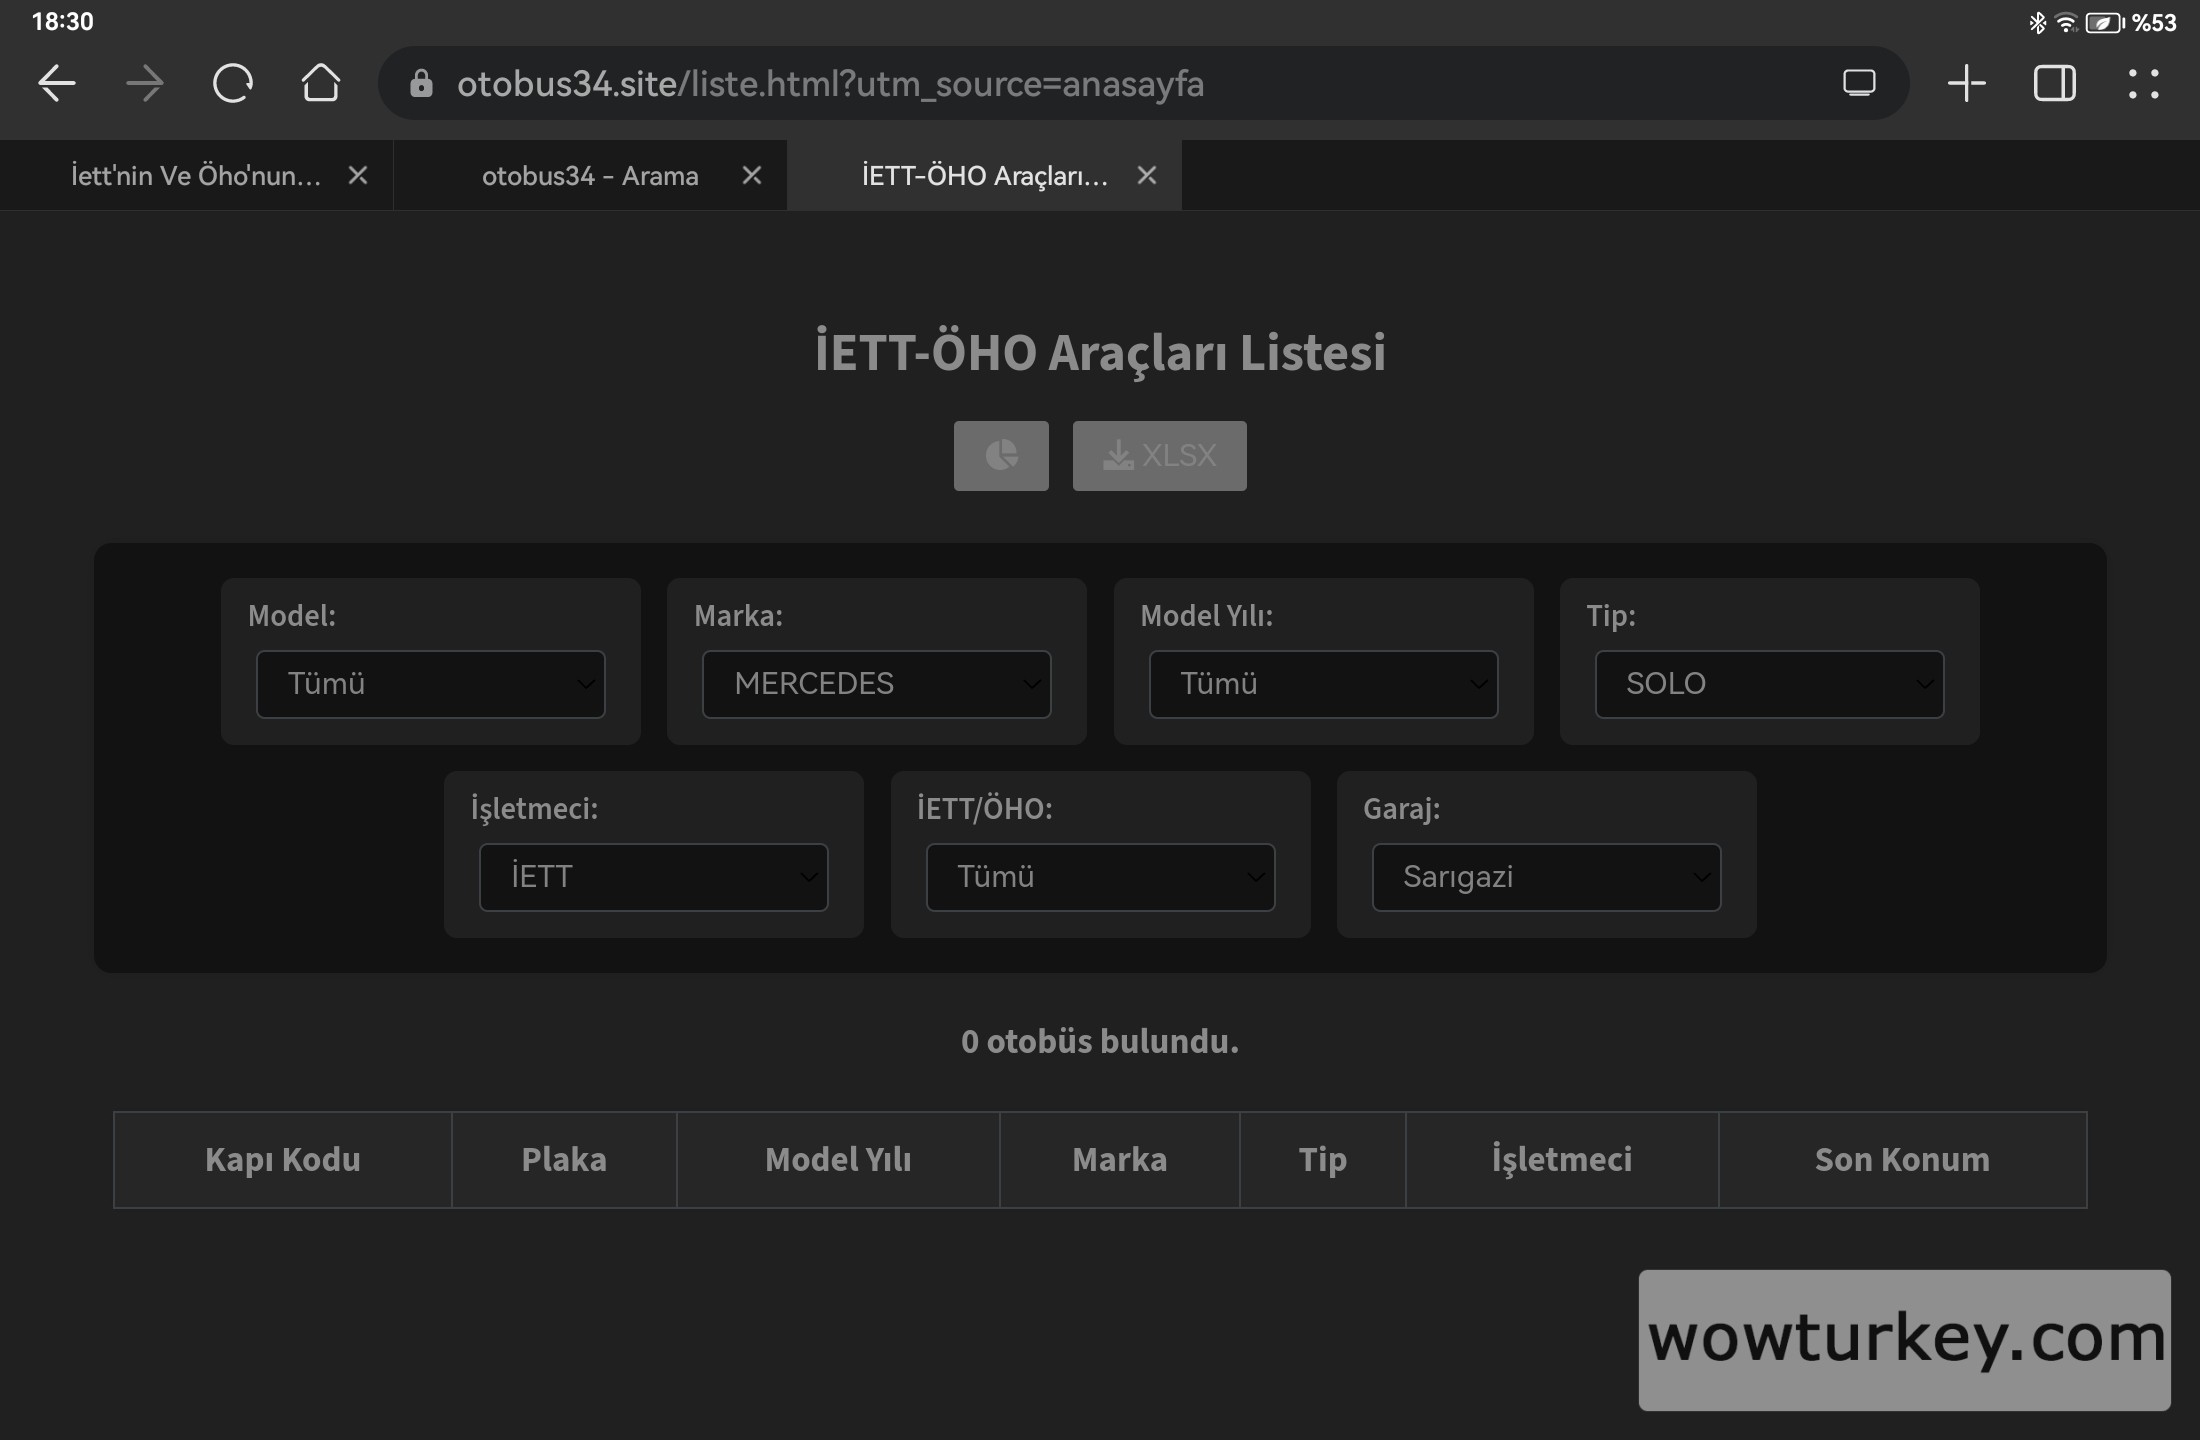Go back to the previous page
The height and width of the screenshot is (1440, 2200).
coord(57,83)
